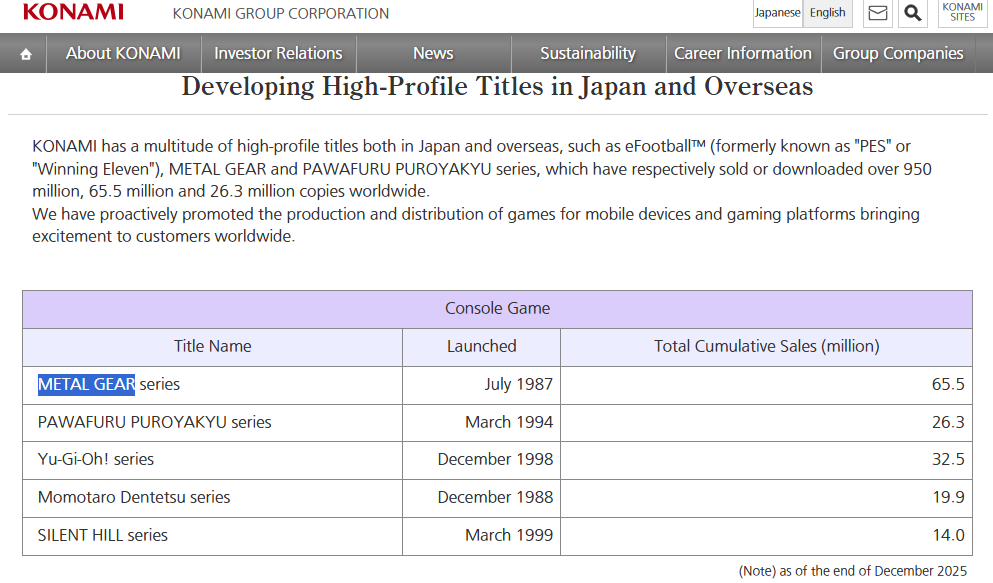This screenshot has height=583, width=993.
Task: Click PAWAFURU PUROYAKYU series row title
Action: point(154,422)
